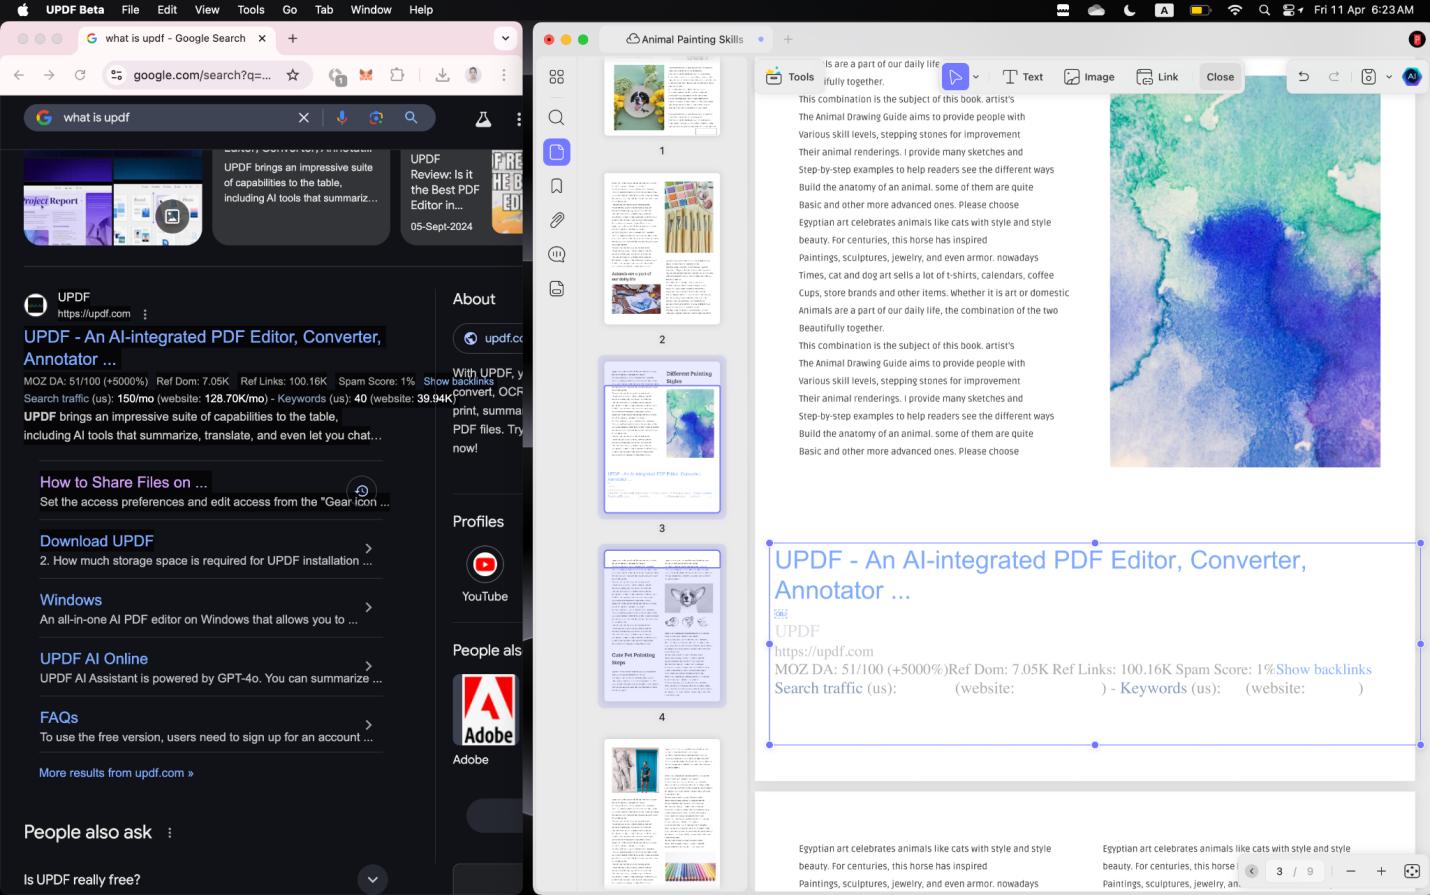Open the bookmarks panel in the UPDF sidebar
The width and height of the screenshot is (1430, 895).
point(557,186)
